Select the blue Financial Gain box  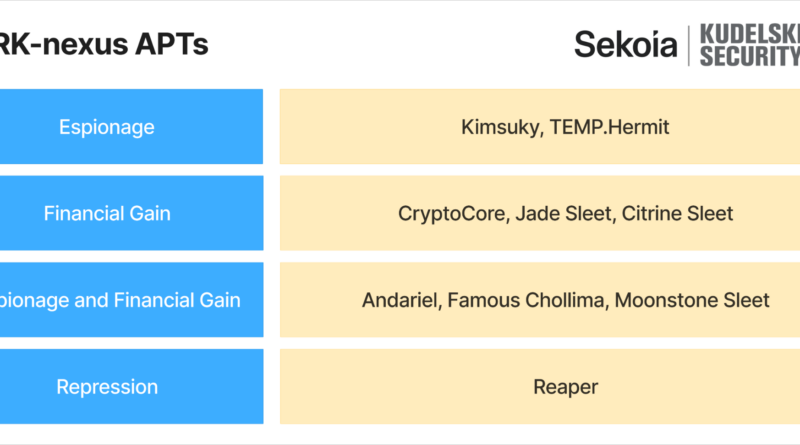click(x=131, y=213)
